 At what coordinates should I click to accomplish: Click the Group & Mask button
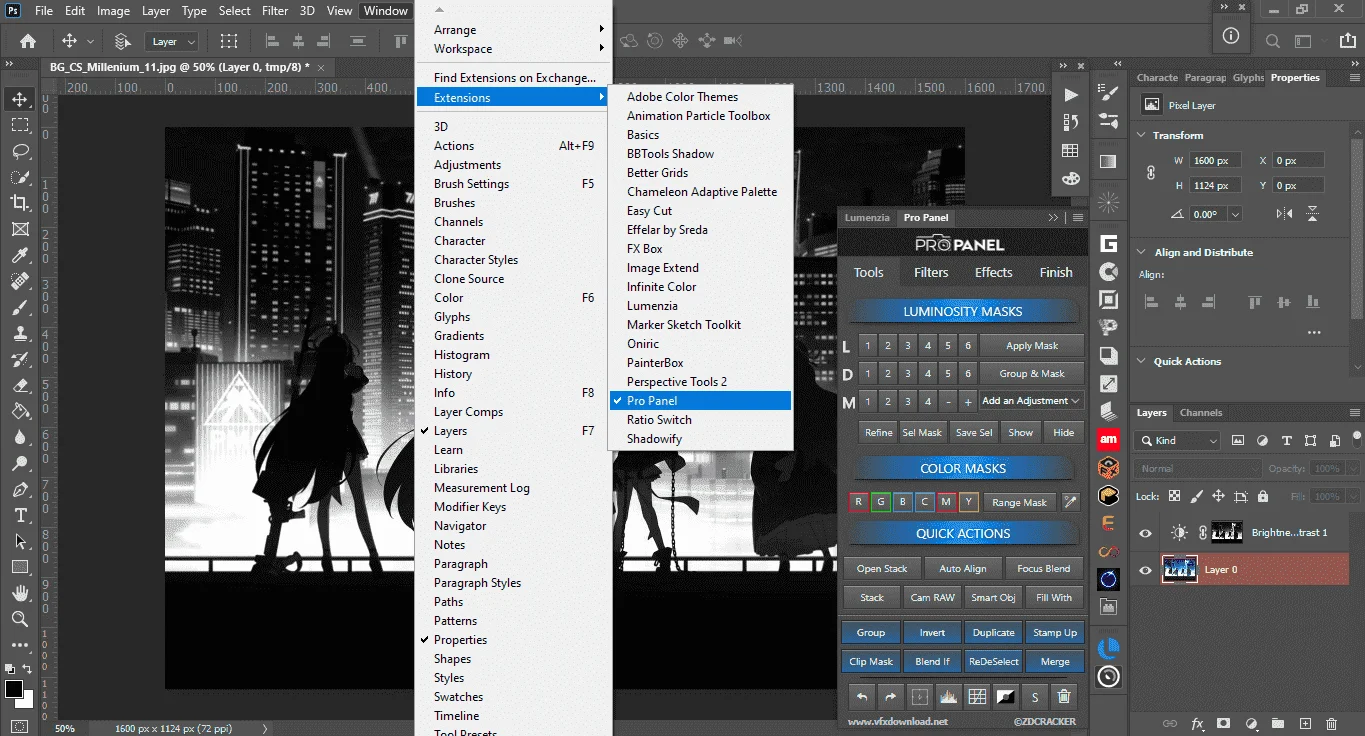pyautogui.click(x=1032, y=374)
